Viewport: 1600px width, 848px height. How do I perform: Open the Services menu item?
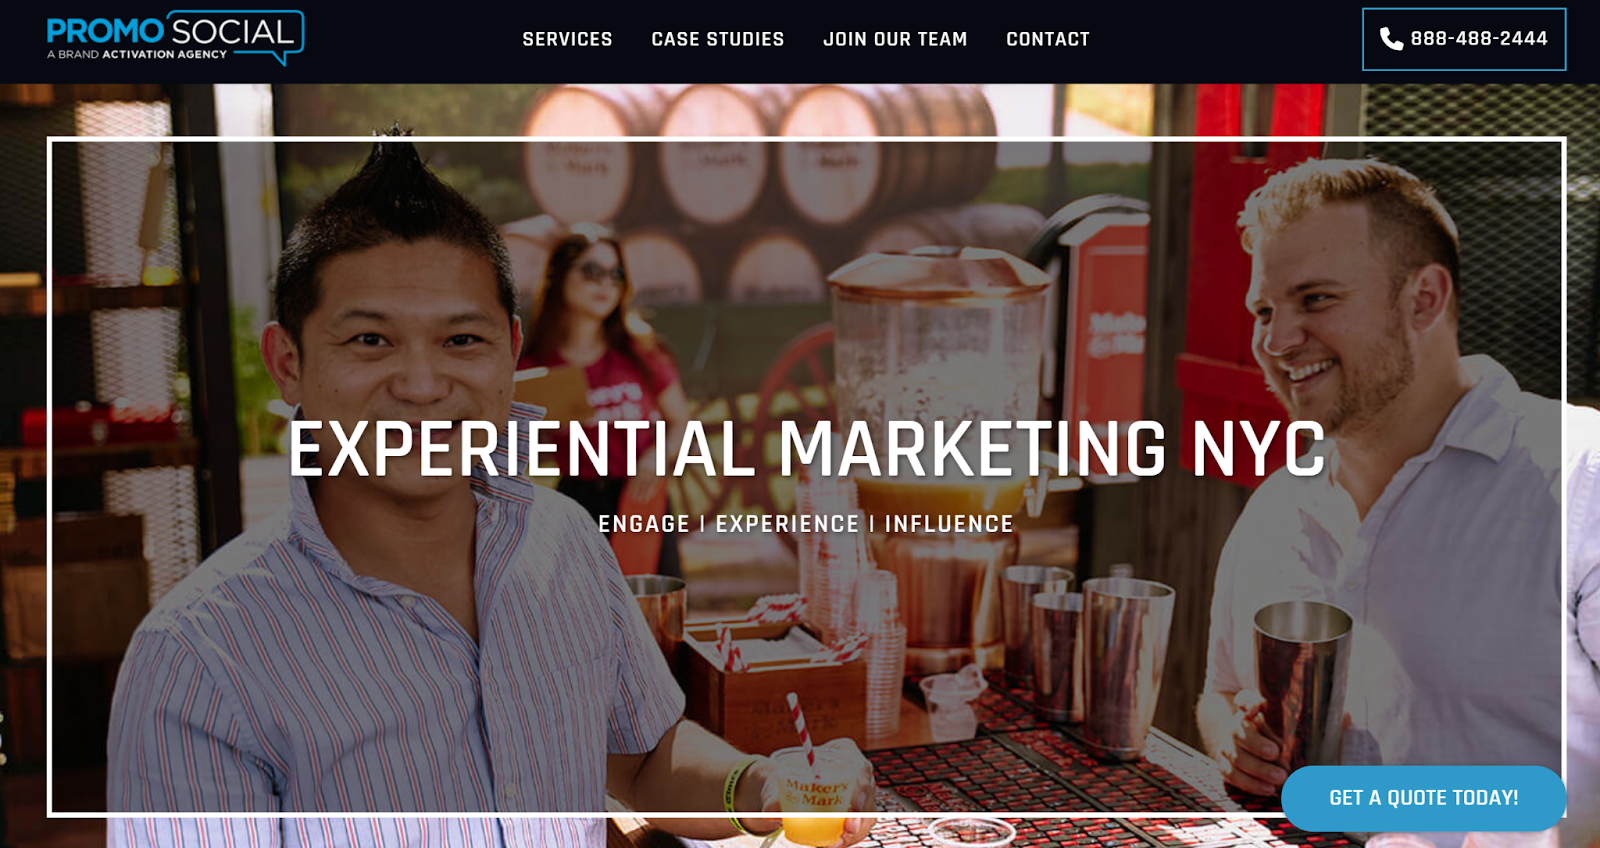(567, 39)
